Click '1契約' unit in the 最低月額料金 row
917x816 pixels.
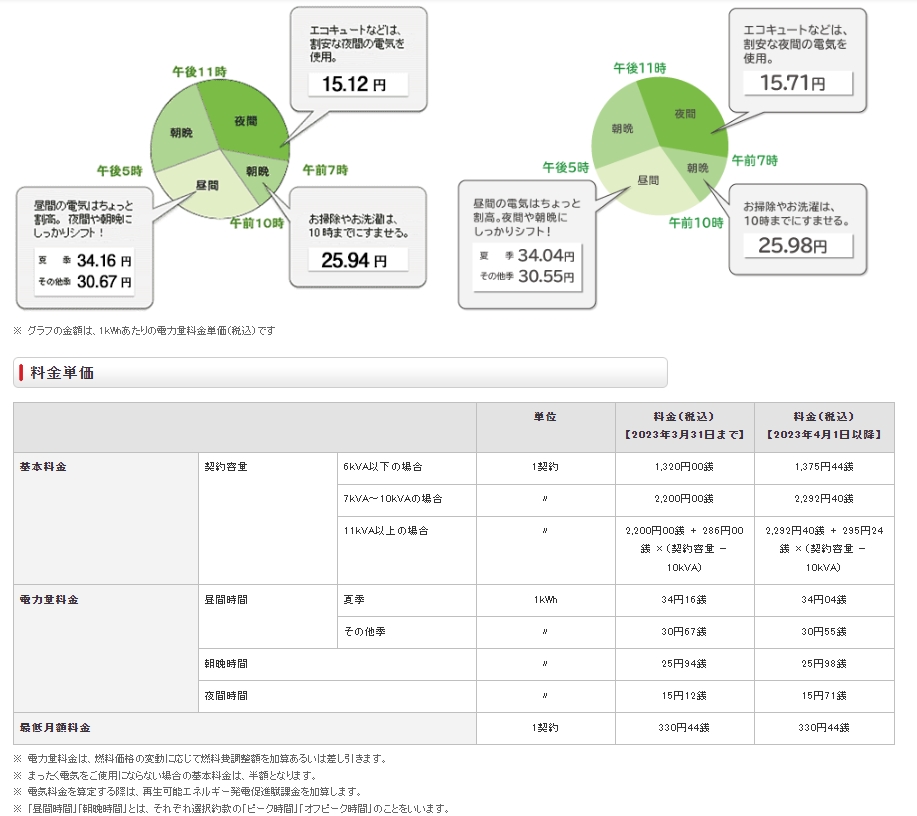point(545,728)
